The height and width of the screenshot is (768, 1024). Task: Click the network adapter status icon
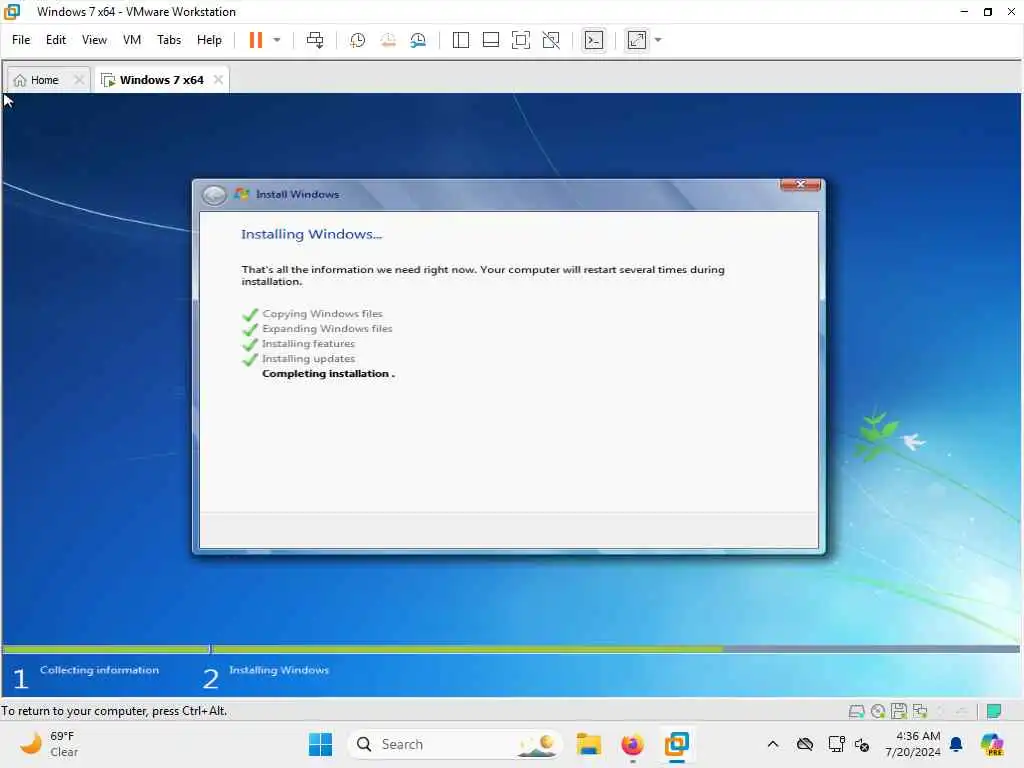click(x=920, y=711)
